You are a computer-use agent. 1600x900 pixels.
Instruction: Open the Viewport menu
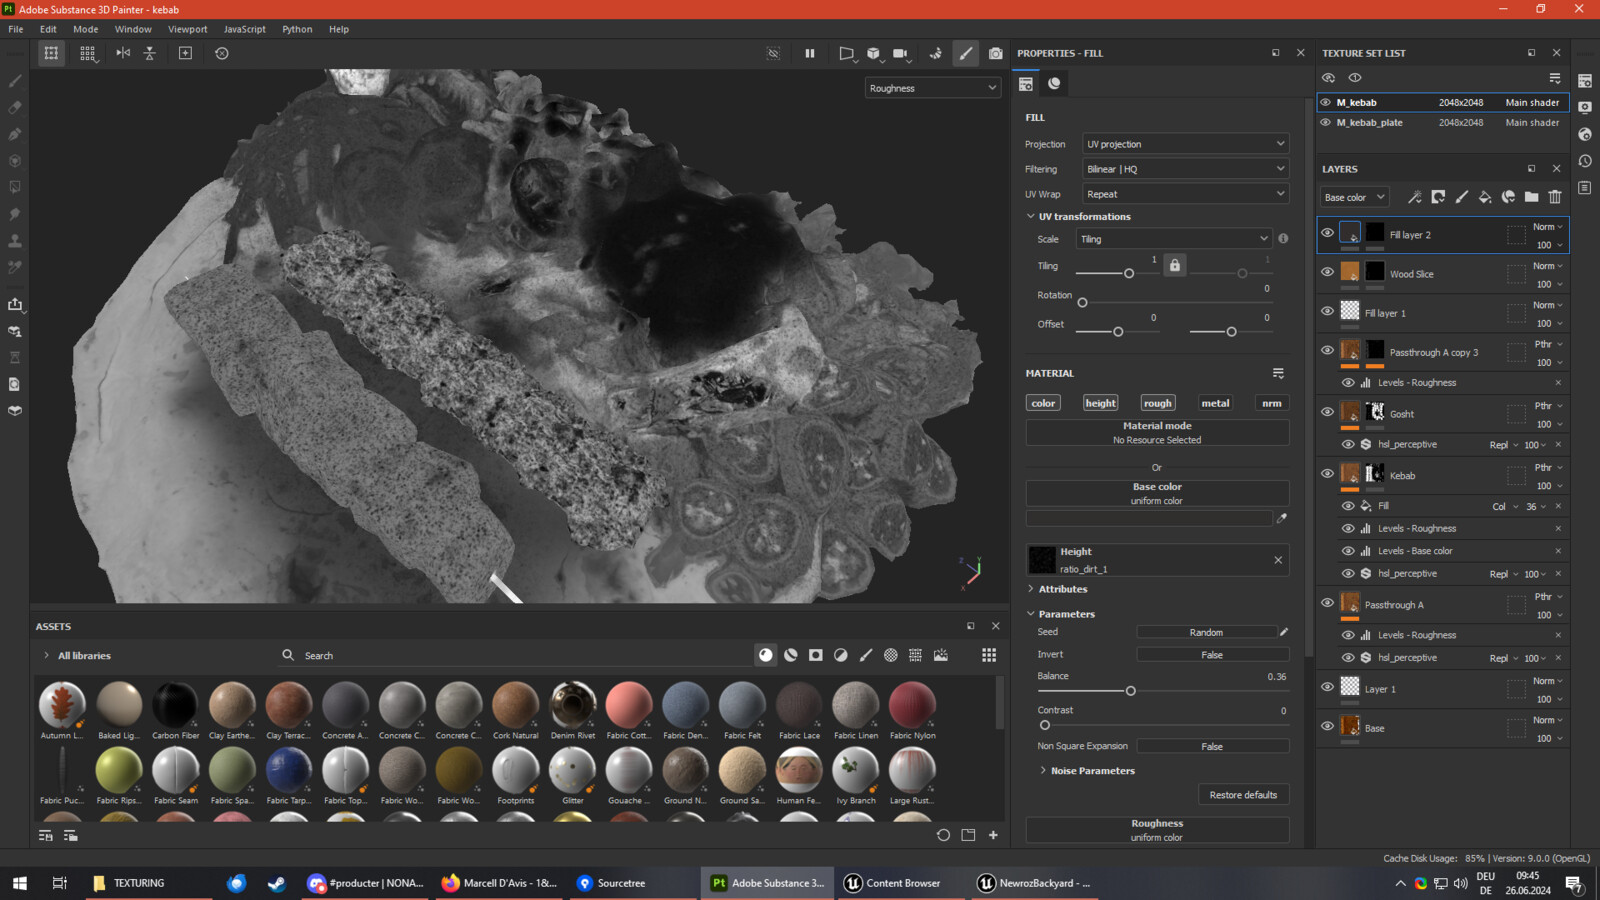coord(188,29)
